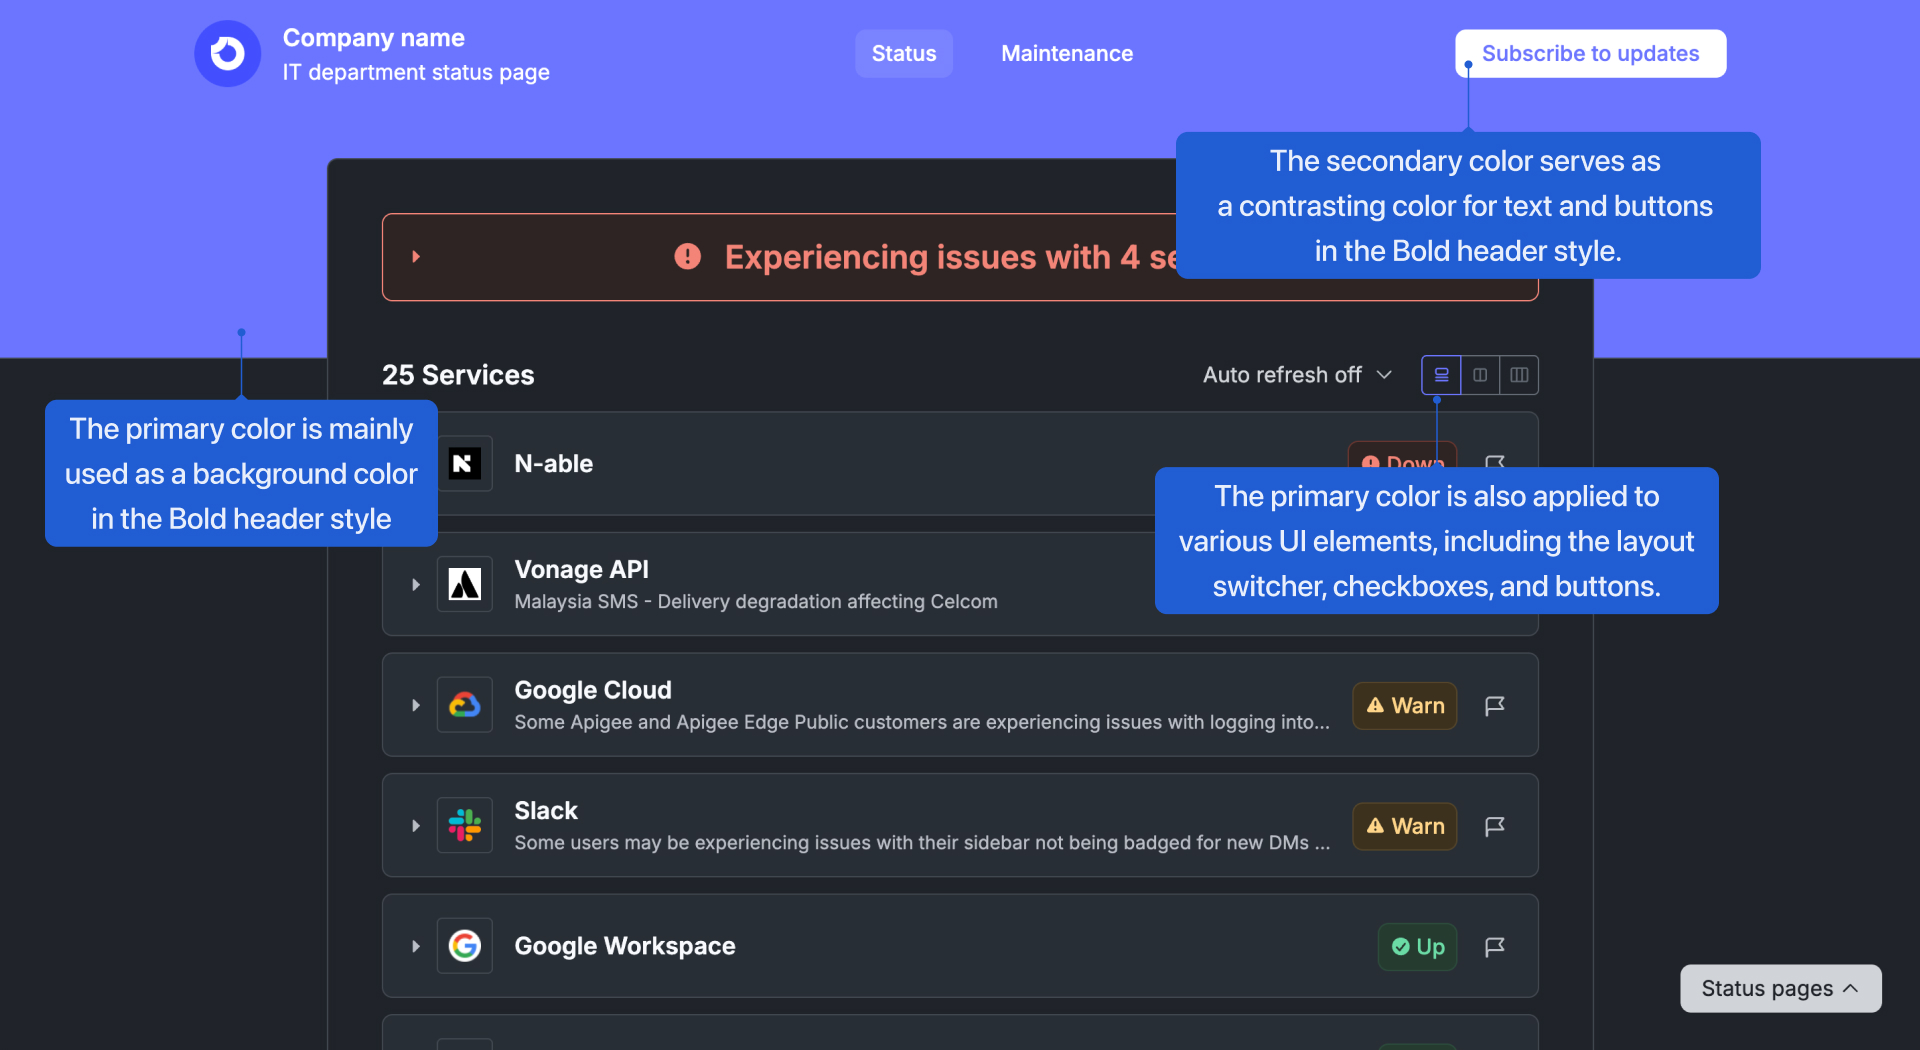Click the Warn badge for Slack
The height and width of the screenshot is (1050, 1920).
point(1405,826)
